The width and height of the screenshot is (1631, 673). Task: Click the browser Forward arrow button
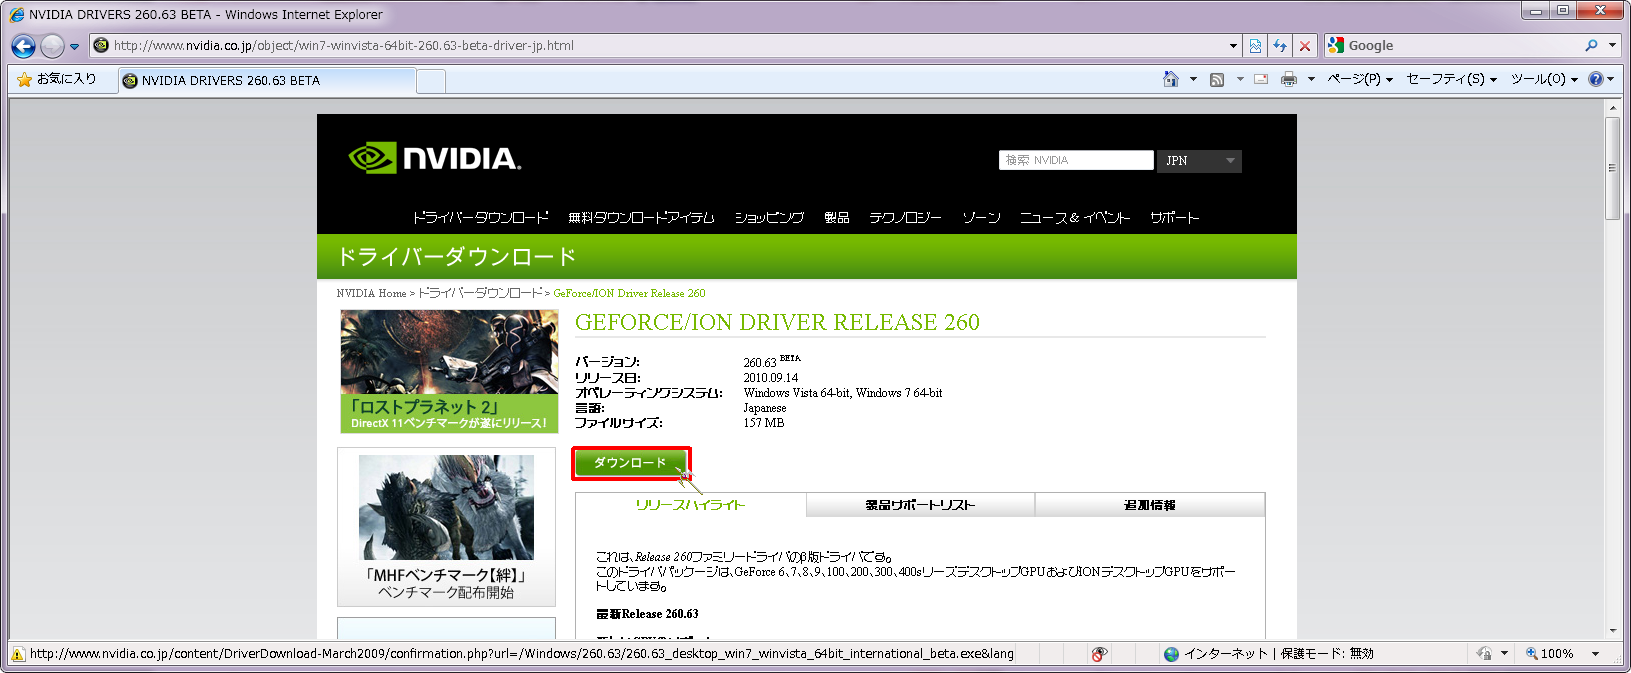(52, 46)
